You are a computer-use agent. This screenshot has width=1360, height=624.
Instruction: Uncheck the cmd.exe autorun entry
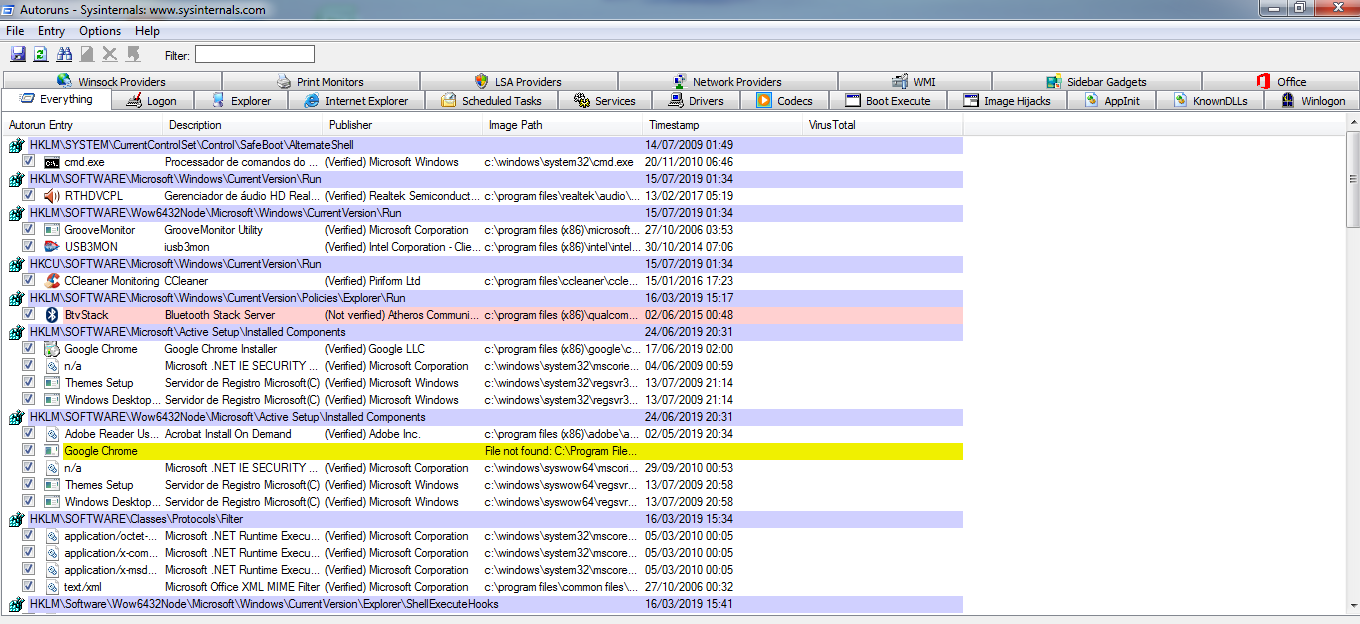pyautogui.click(x=29, y=162)
